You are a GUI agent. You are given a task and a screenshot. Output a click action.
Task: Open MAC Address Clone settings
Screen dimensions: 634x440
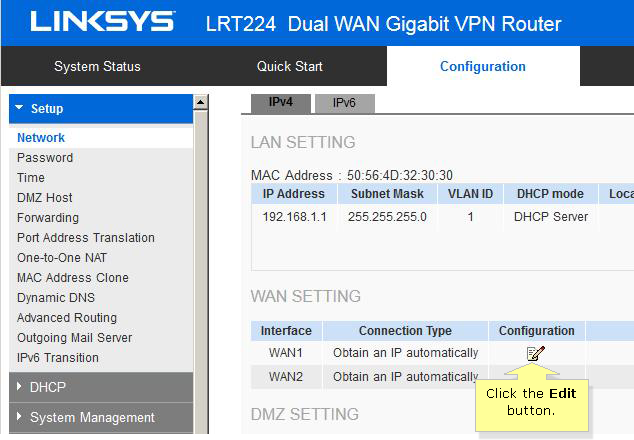[x=73, y=278]
